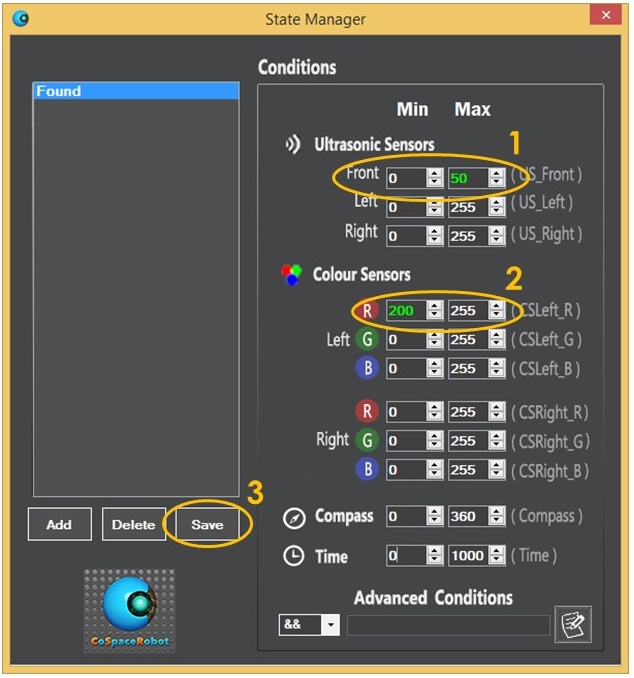
Task: Focus the Time Min input field
Action: coord(405,556)
